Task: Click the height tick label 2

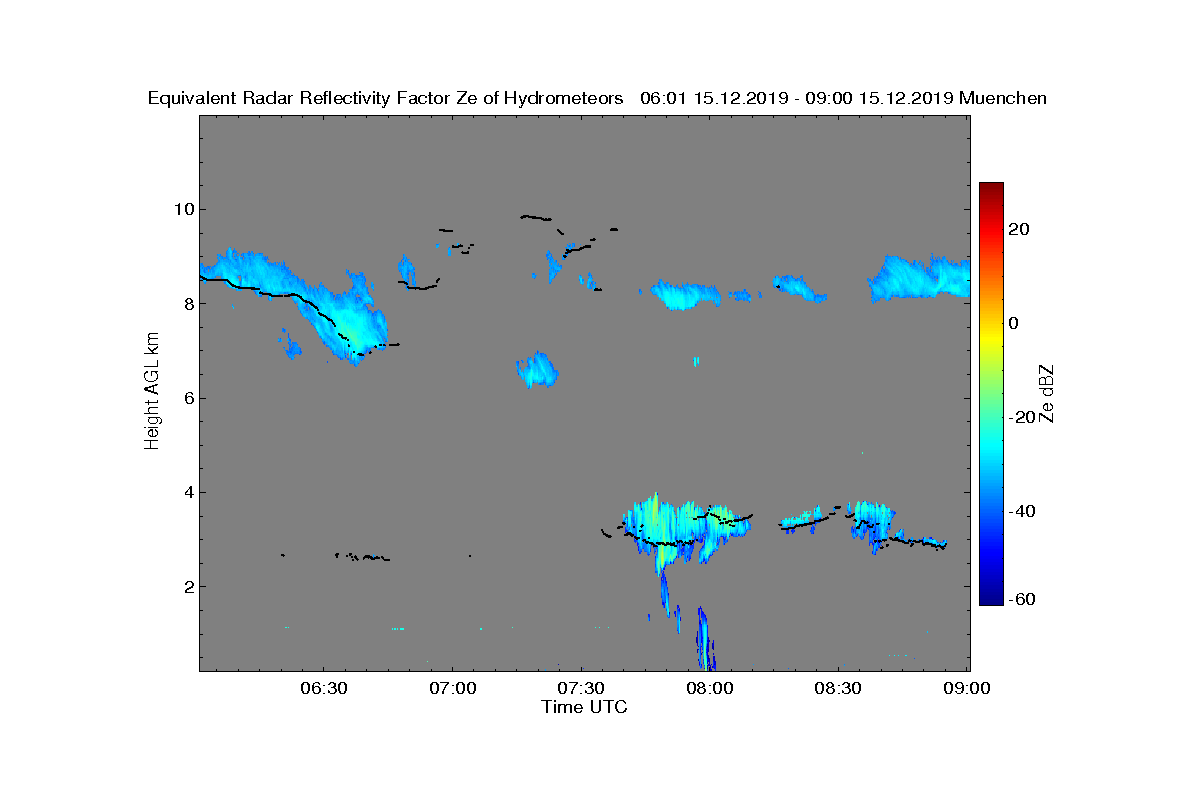Action: [188, 586]
